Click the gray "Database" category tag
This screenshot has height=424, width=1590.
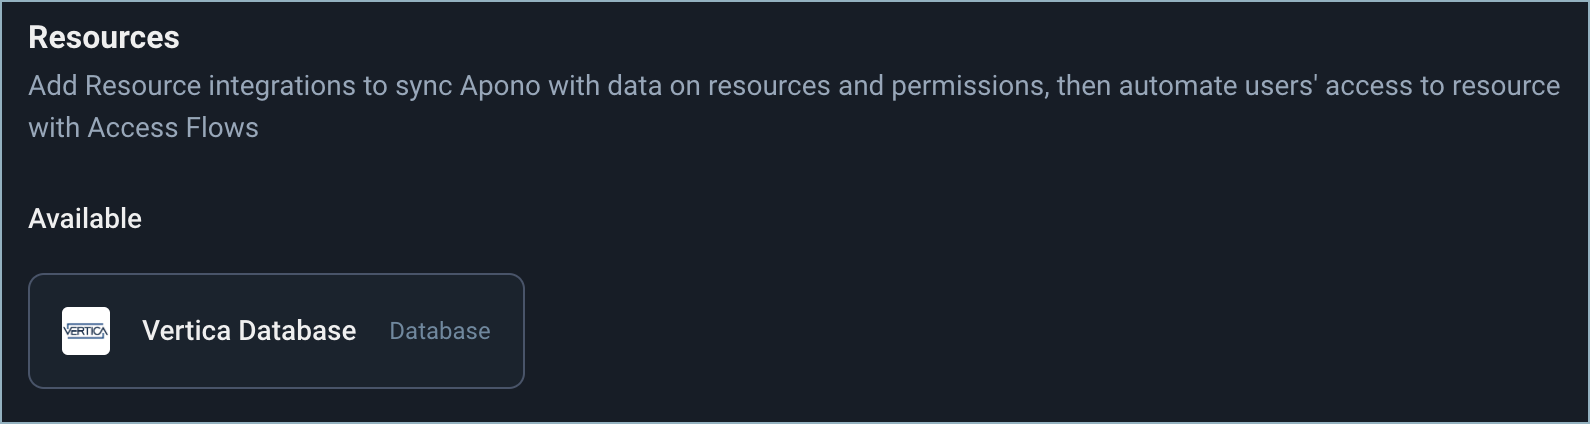point(440,331)
